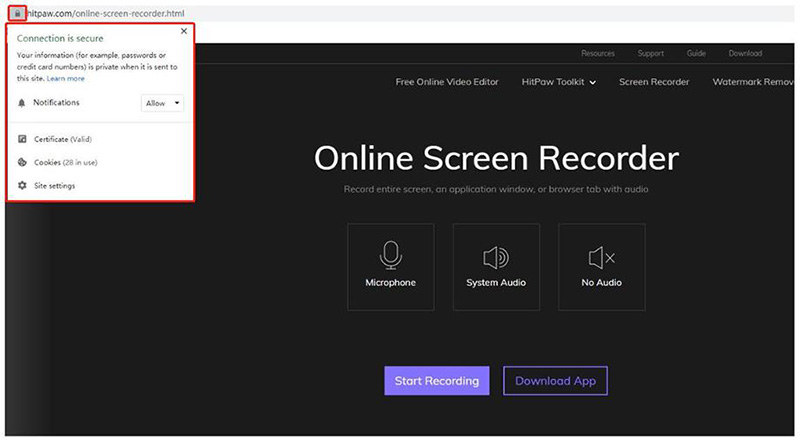
Task: Click the 'Connection is secure' heading
Action: pyautogui.click(x=60, y=38)
